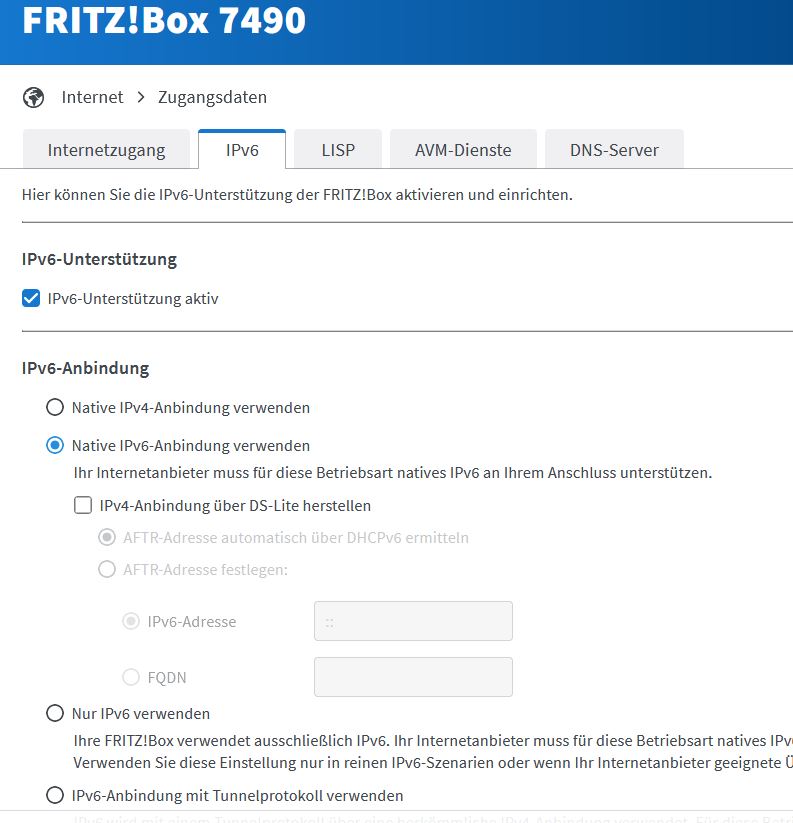The image size is (793, 823).
Task: Toggle IPv6-Unterstützung aktiv checkbox
Action: (x=31, y=298)
